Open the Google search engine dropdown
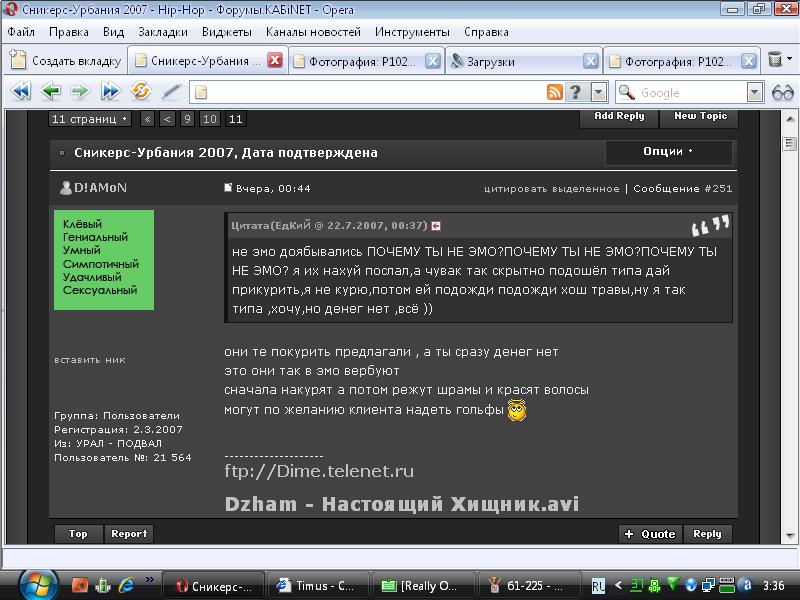 pos(755,93)
